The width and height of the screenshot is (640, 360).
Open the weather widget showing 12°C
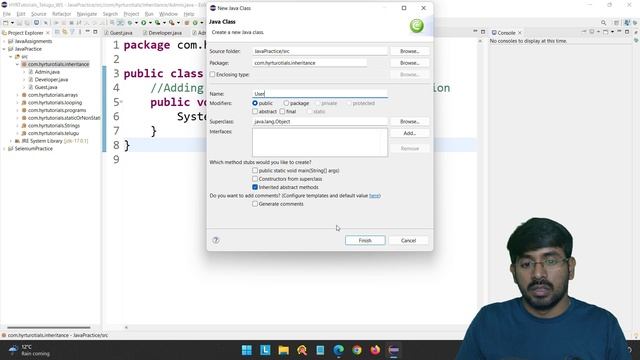[x=29, y=350]
